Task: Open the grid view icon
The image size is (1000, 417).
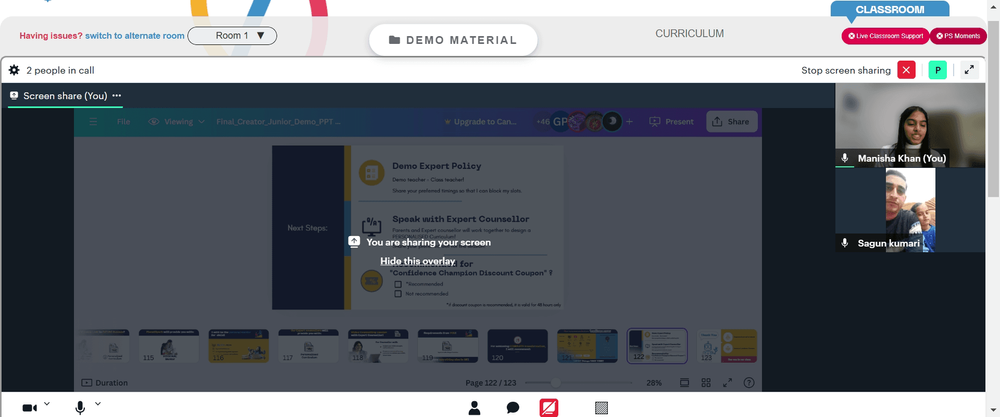Action: click(706, 383)
